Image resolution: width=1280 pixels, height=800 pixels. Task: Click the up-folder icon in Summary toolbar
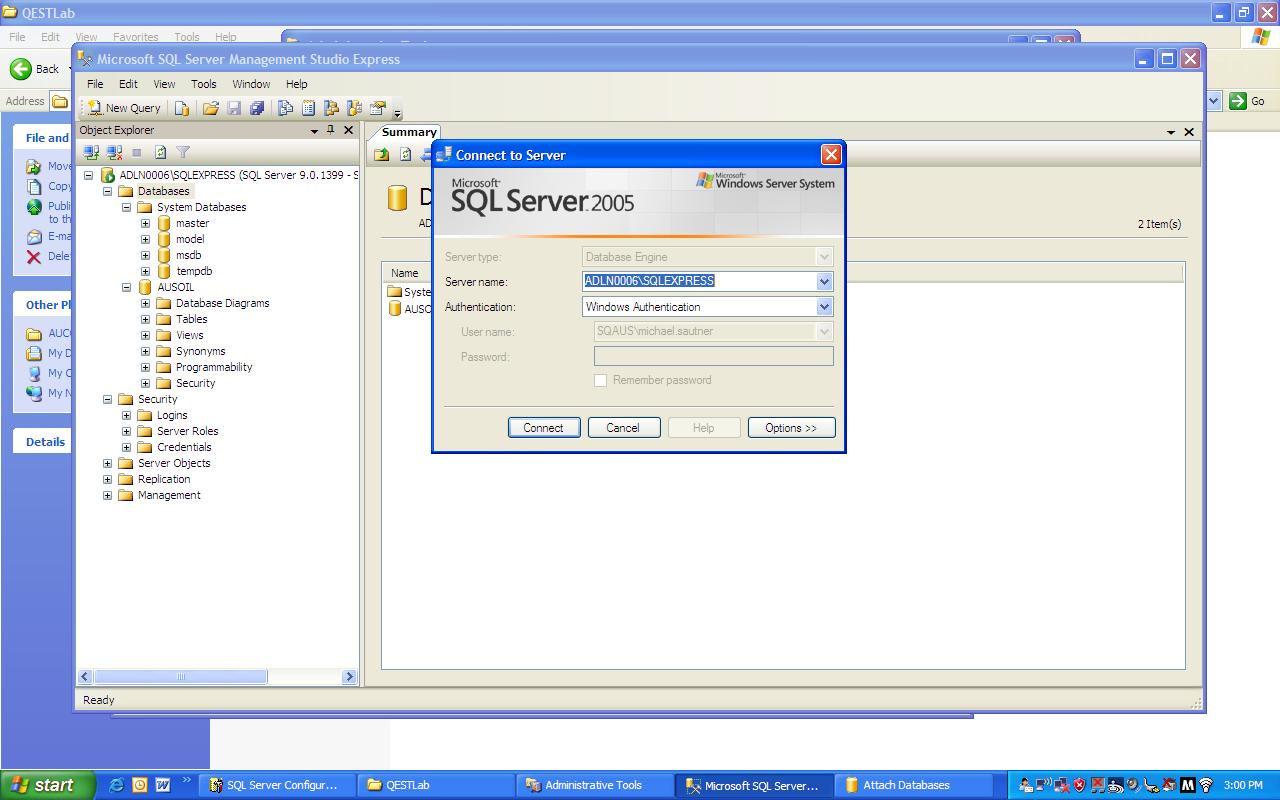pos(382,154)
